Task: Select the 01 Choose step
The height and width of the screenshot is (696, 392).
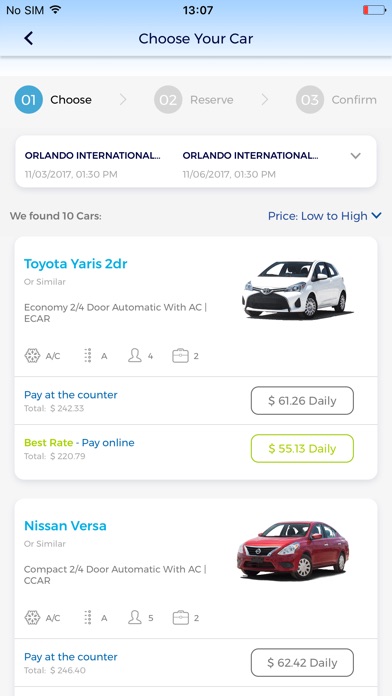Action: [x=53, y=100]
